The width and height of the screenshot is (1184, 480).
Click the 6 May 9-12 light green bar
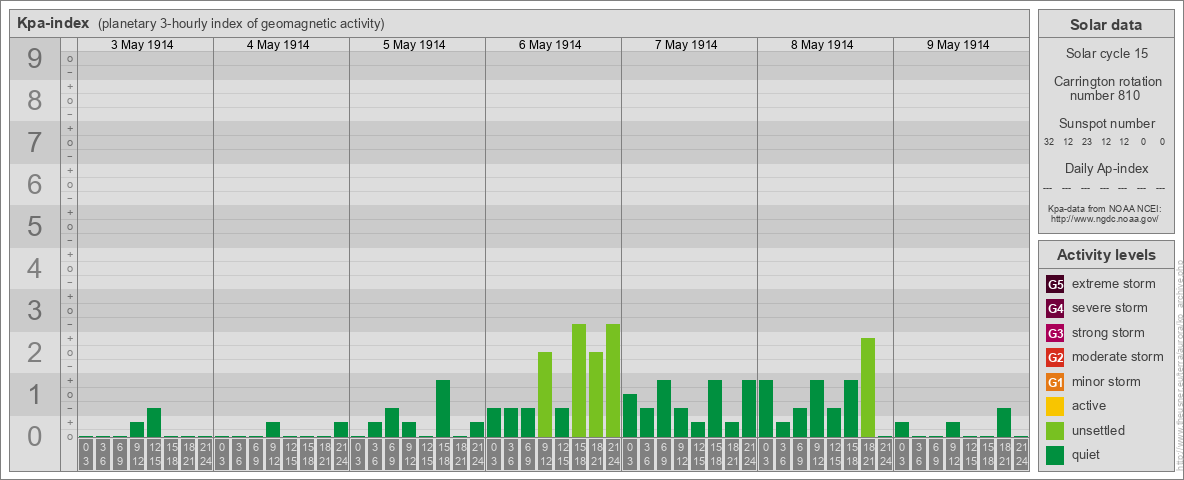(x=545, y=395)
